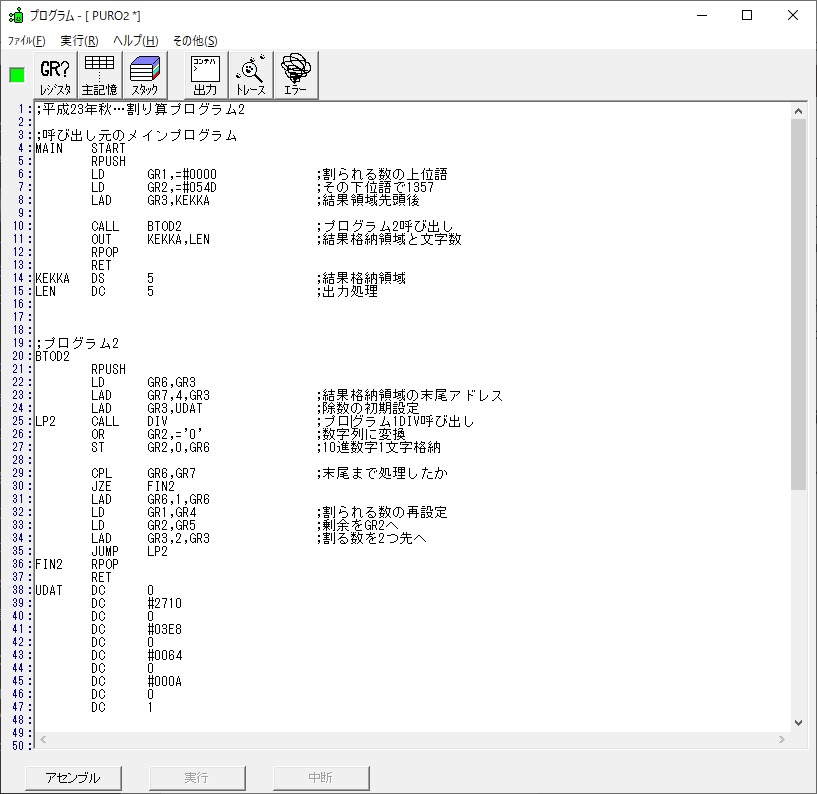The image size is (817, 794).
Task: Click the 'OR GR2,='0'' instruction
Action: click(147, 435)
